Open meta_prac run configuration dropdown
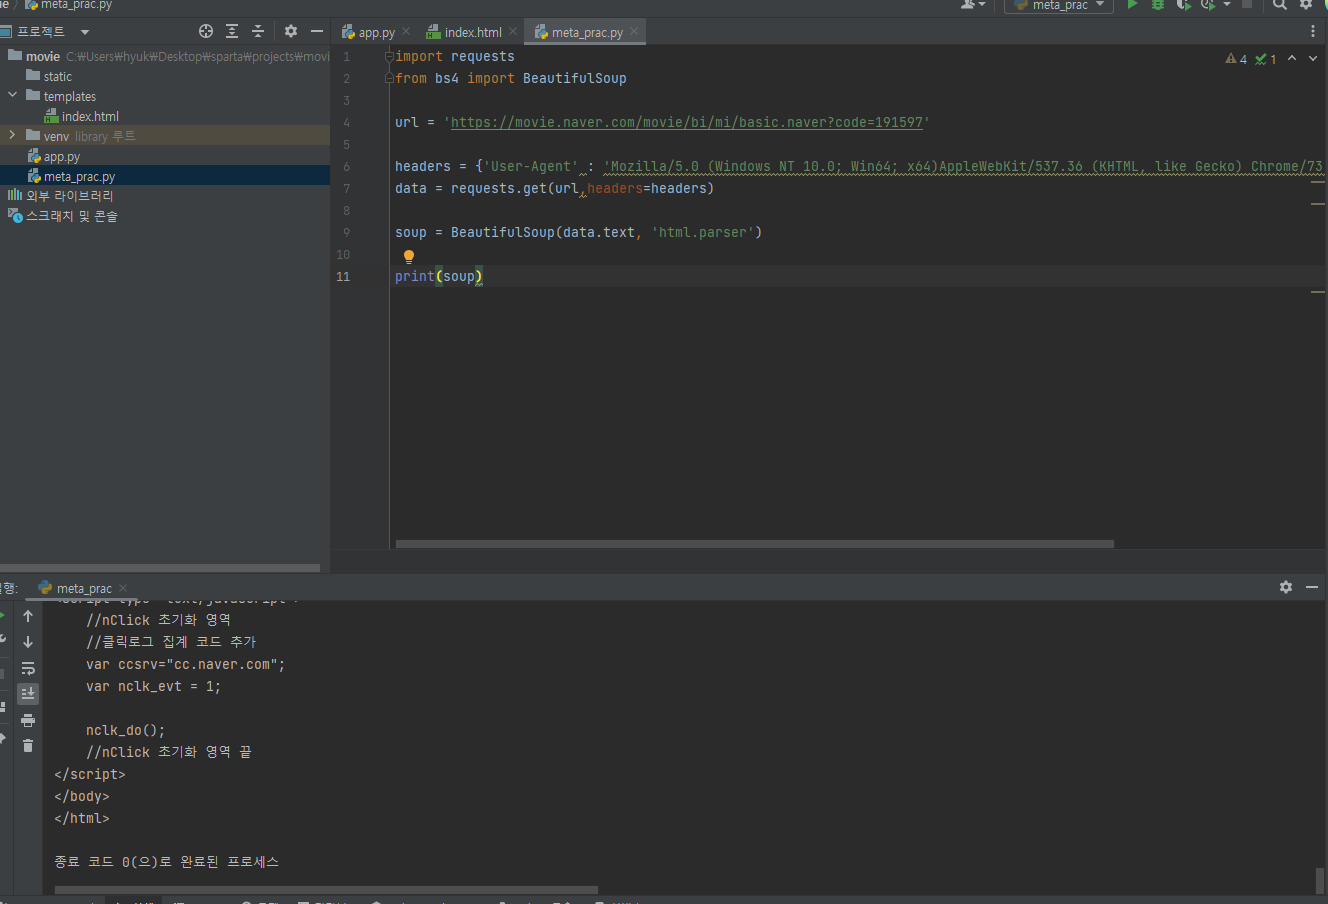 (x=1059, y=5)
